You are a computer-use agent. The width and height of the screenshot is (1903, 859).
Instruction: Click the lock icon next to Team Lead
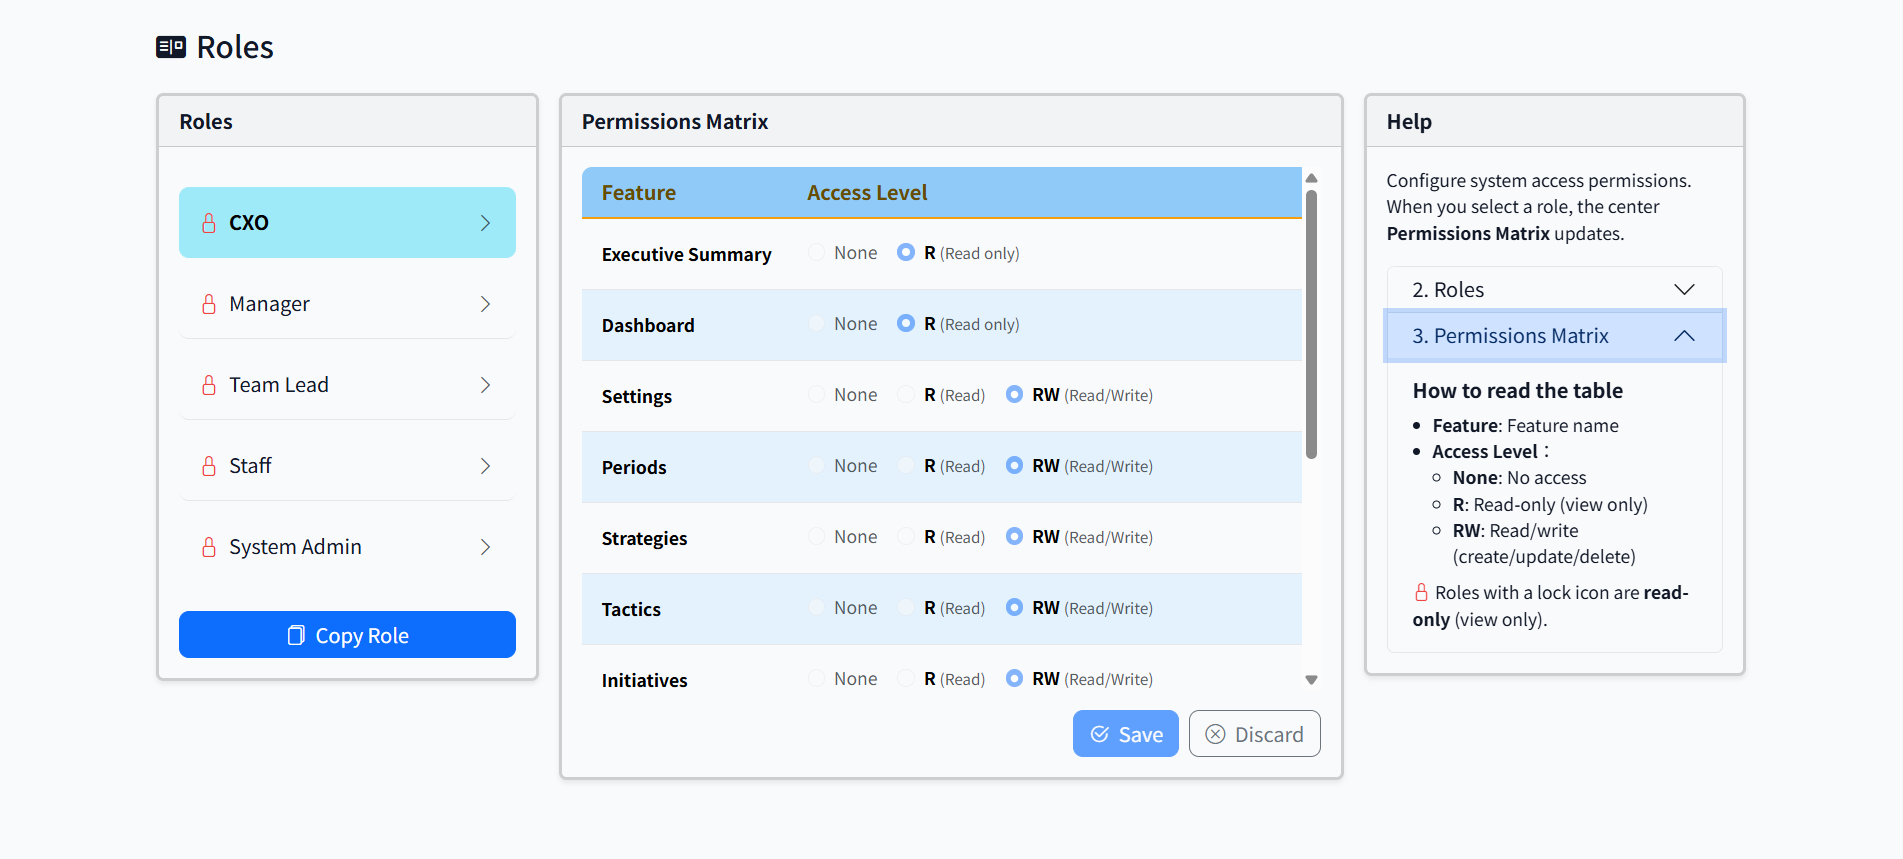pos(209,384)
